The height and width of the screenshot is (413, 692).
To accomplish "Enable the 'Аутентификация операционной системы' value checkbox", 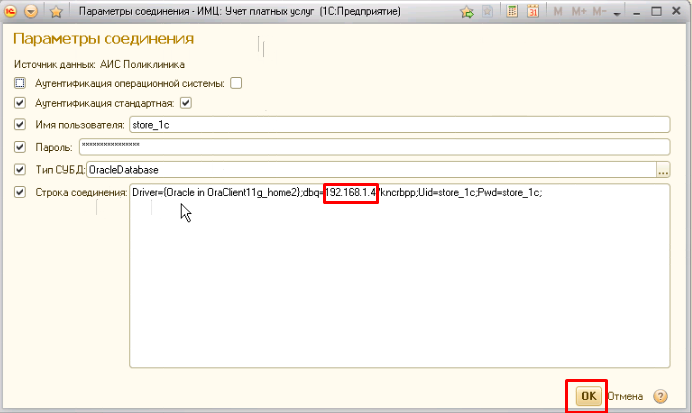I will coord(236,83).
